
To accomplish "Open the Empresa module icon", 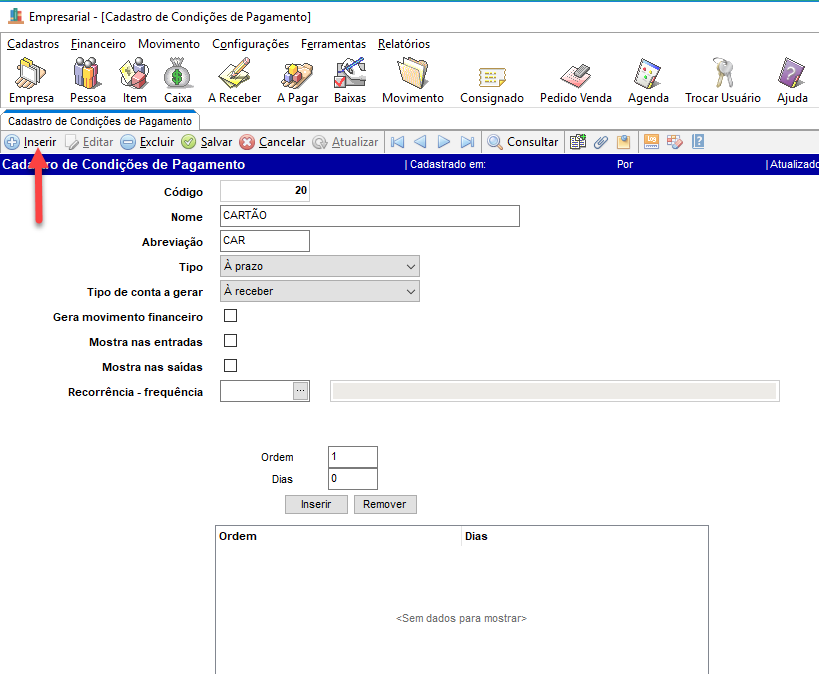I will click(x=31, y=80).
